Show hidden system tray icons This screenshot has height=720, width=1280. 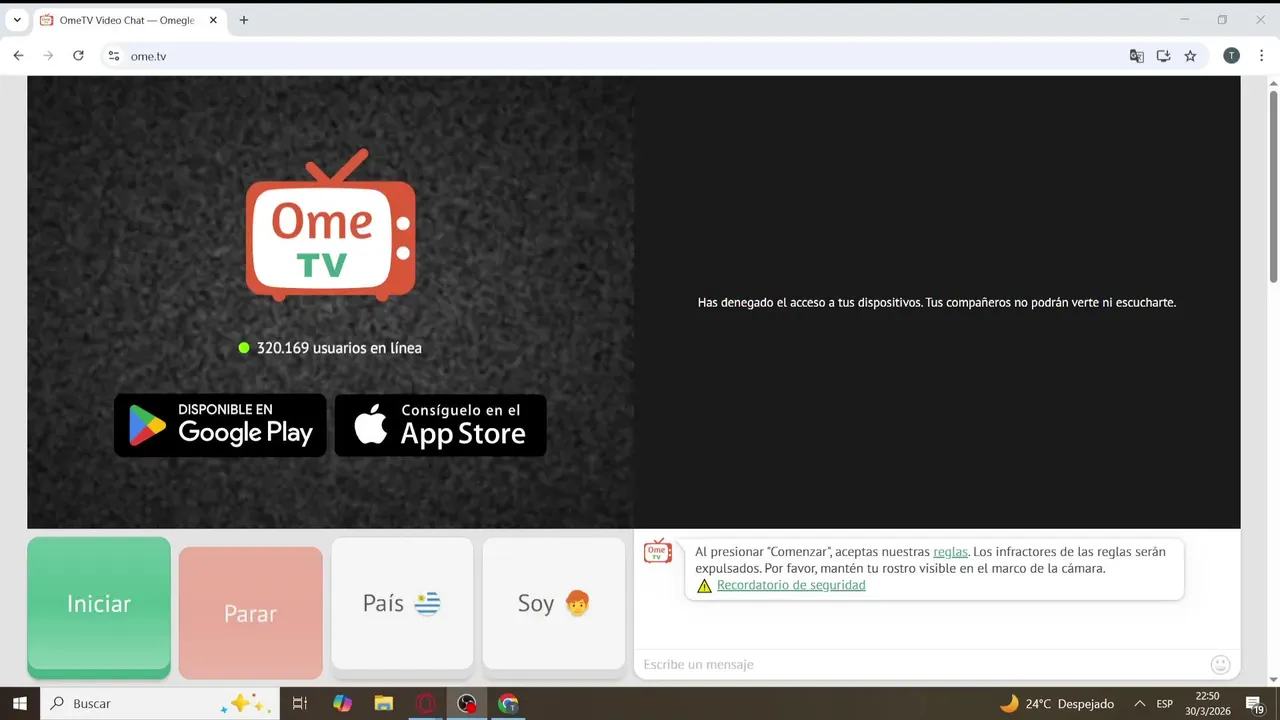pos(1139,704)
